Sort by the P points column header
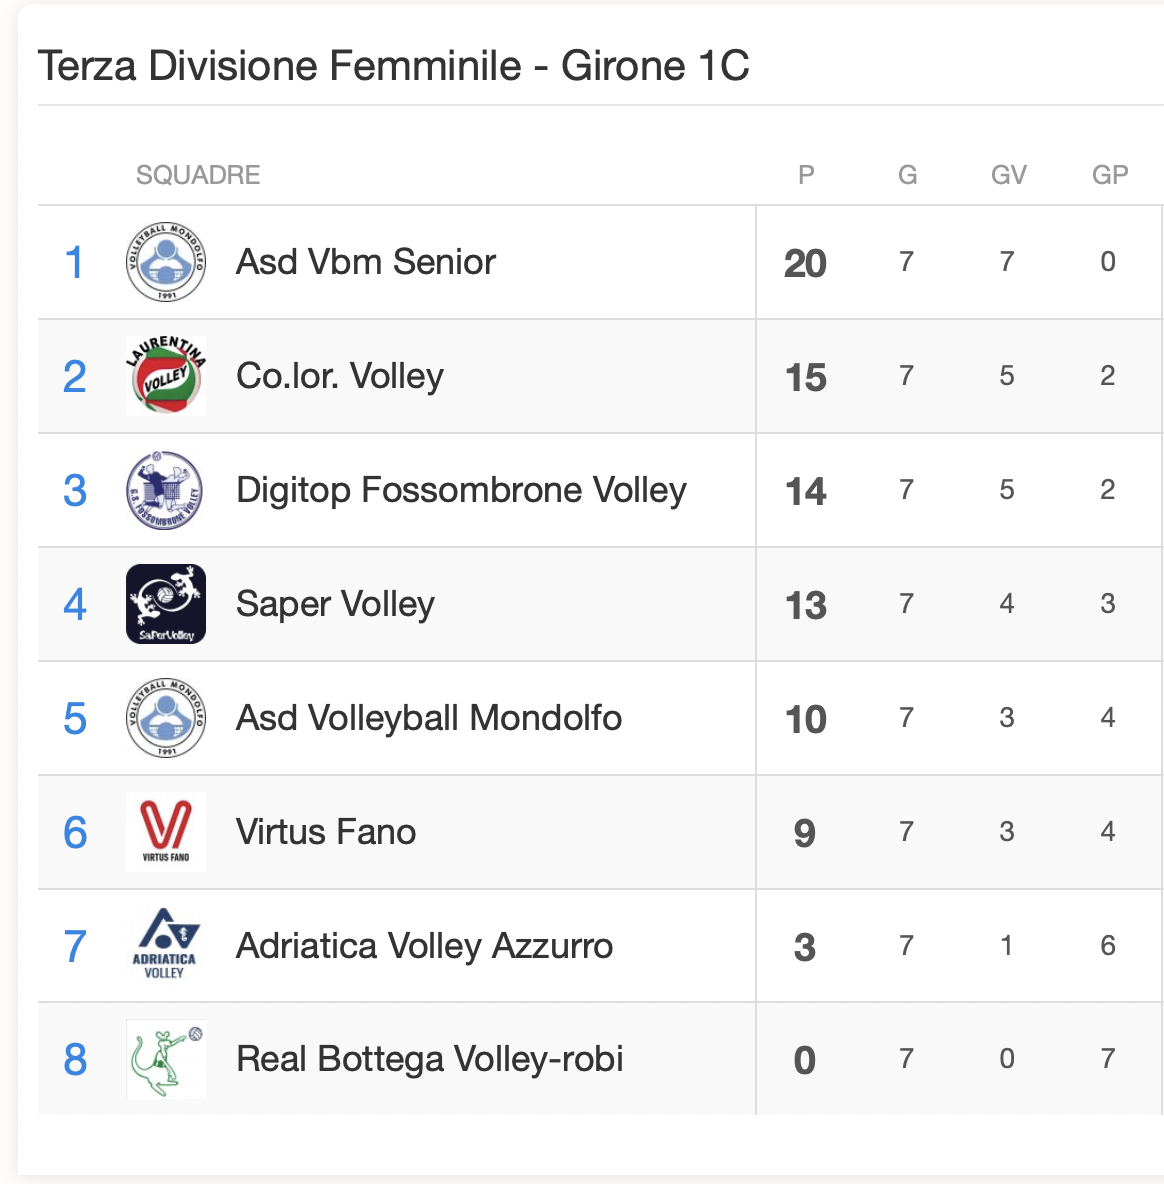The height and width of the screenshot is (1184, 1164). (x=806, y=175)
